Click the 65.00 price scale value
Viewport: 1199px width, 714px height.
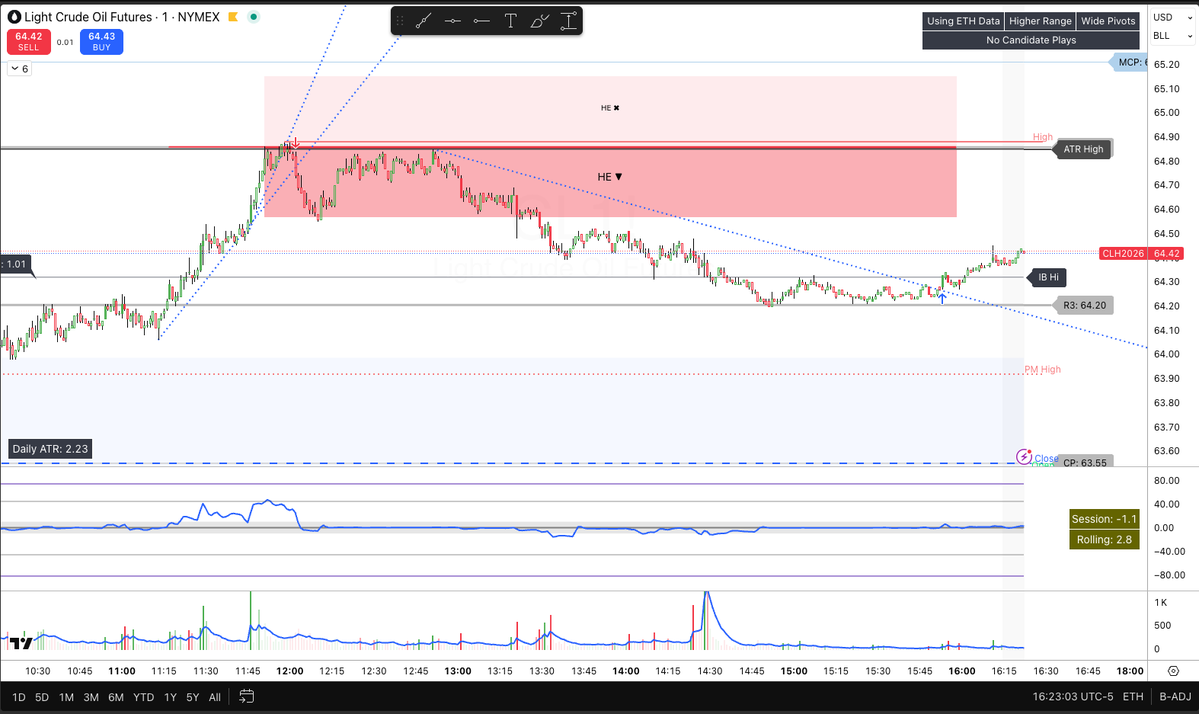1166,113
